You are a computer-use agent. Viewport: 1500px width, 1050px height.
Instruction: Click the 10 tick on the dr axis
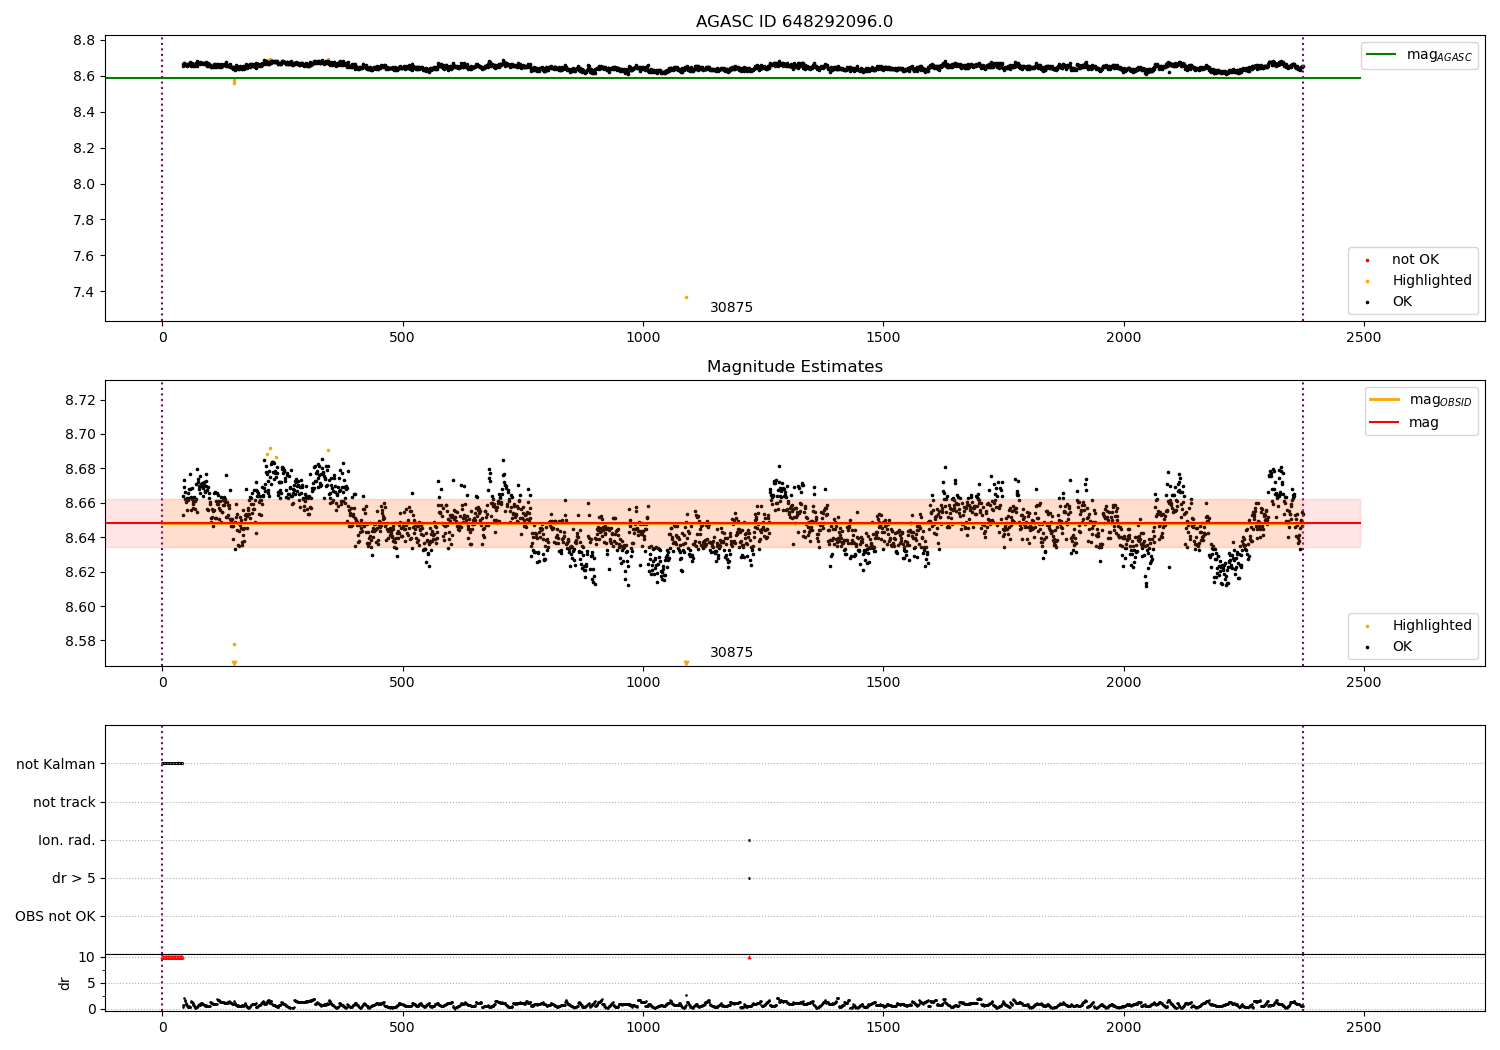coord(87,957)
